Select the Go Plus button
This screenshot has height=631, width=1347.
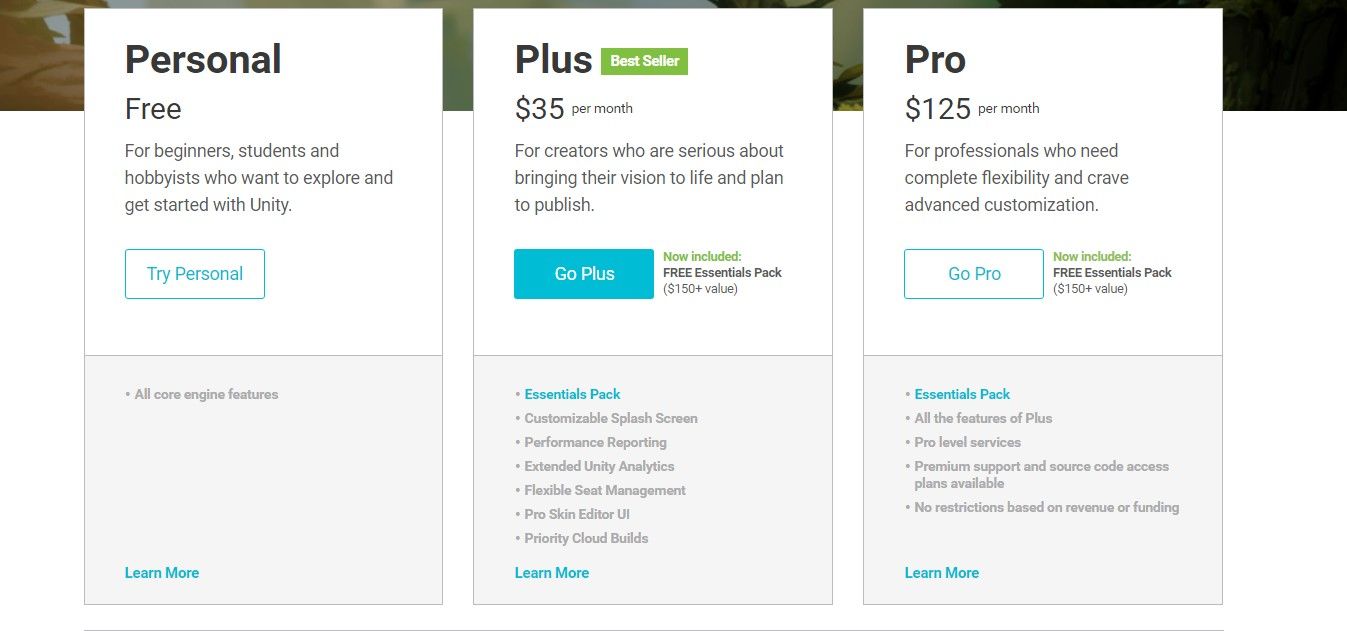click(x=584, y=274)
